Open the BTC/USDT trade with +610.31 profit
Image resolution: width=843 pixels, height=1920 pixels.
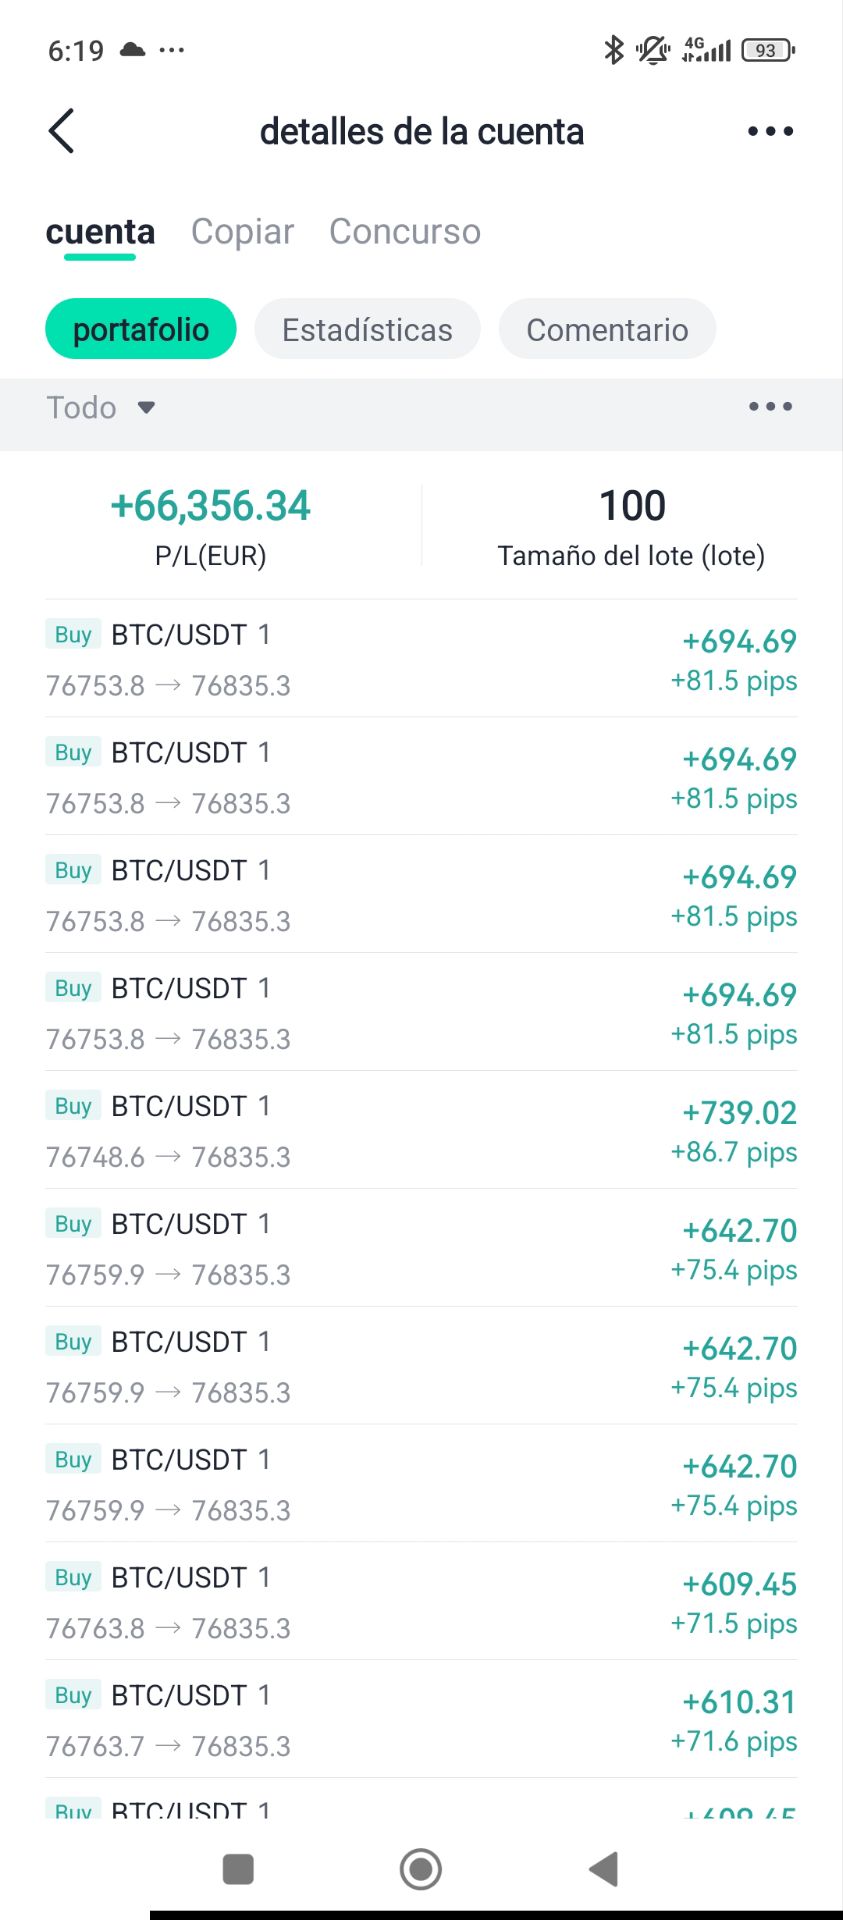421,1719
